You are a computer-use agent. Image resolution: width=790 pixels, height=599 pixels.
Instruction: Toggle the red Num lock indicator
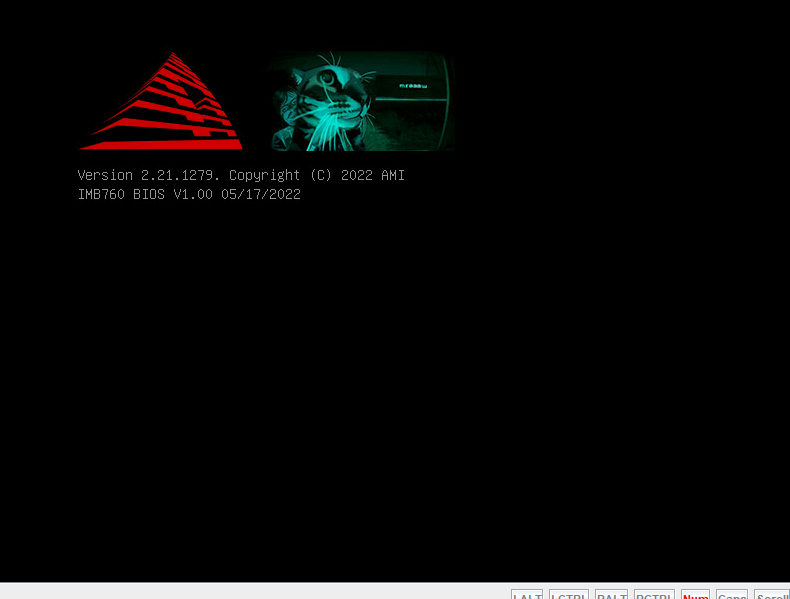(x=695, y=594)
